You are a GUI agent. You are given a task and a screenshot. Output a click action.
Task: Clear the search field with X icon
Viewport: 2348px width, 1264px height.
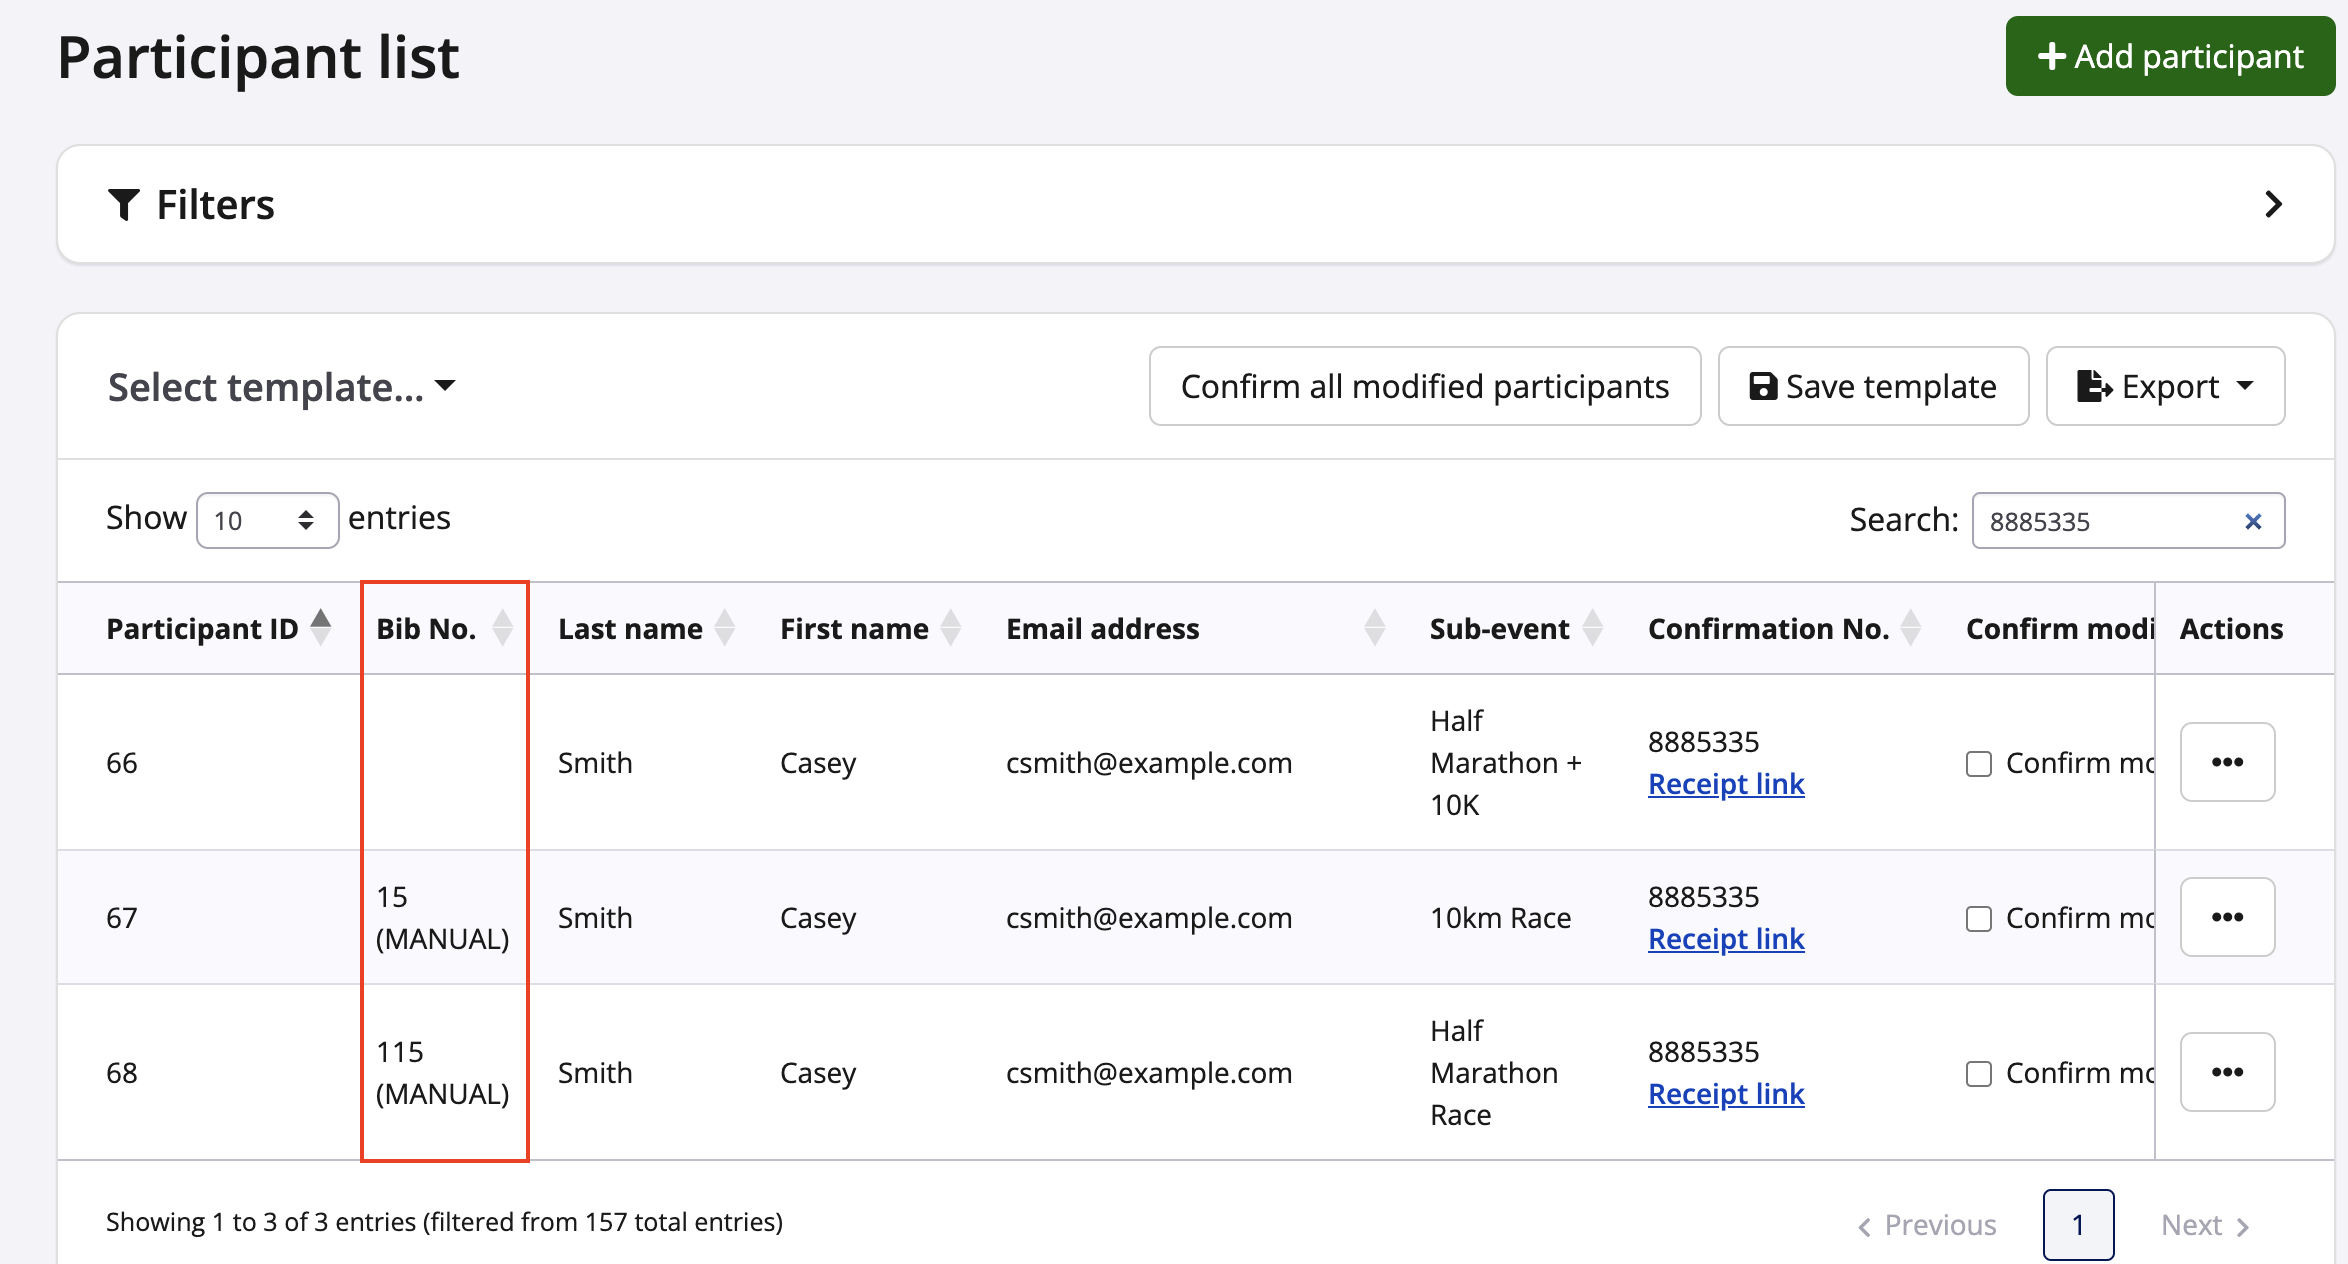pyautogui.click(x=2253, y=521)
